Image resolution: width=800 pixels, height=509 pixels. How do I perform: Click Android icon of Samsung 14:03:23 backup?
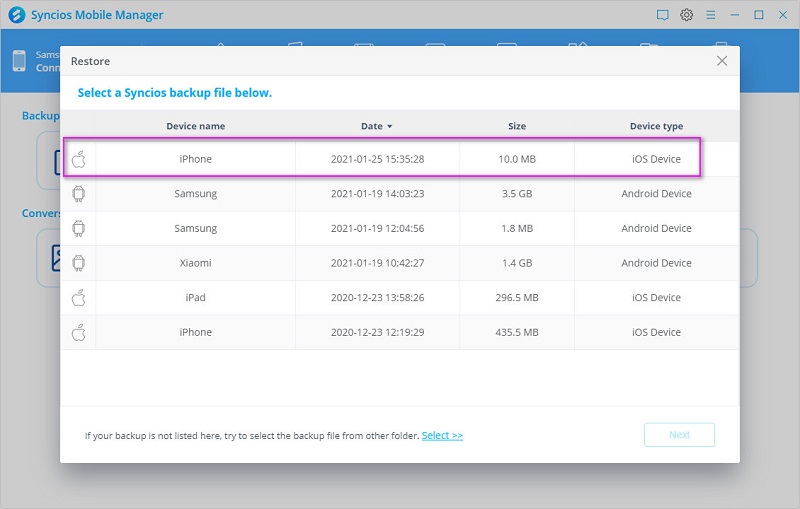click(x=79, y=194)
